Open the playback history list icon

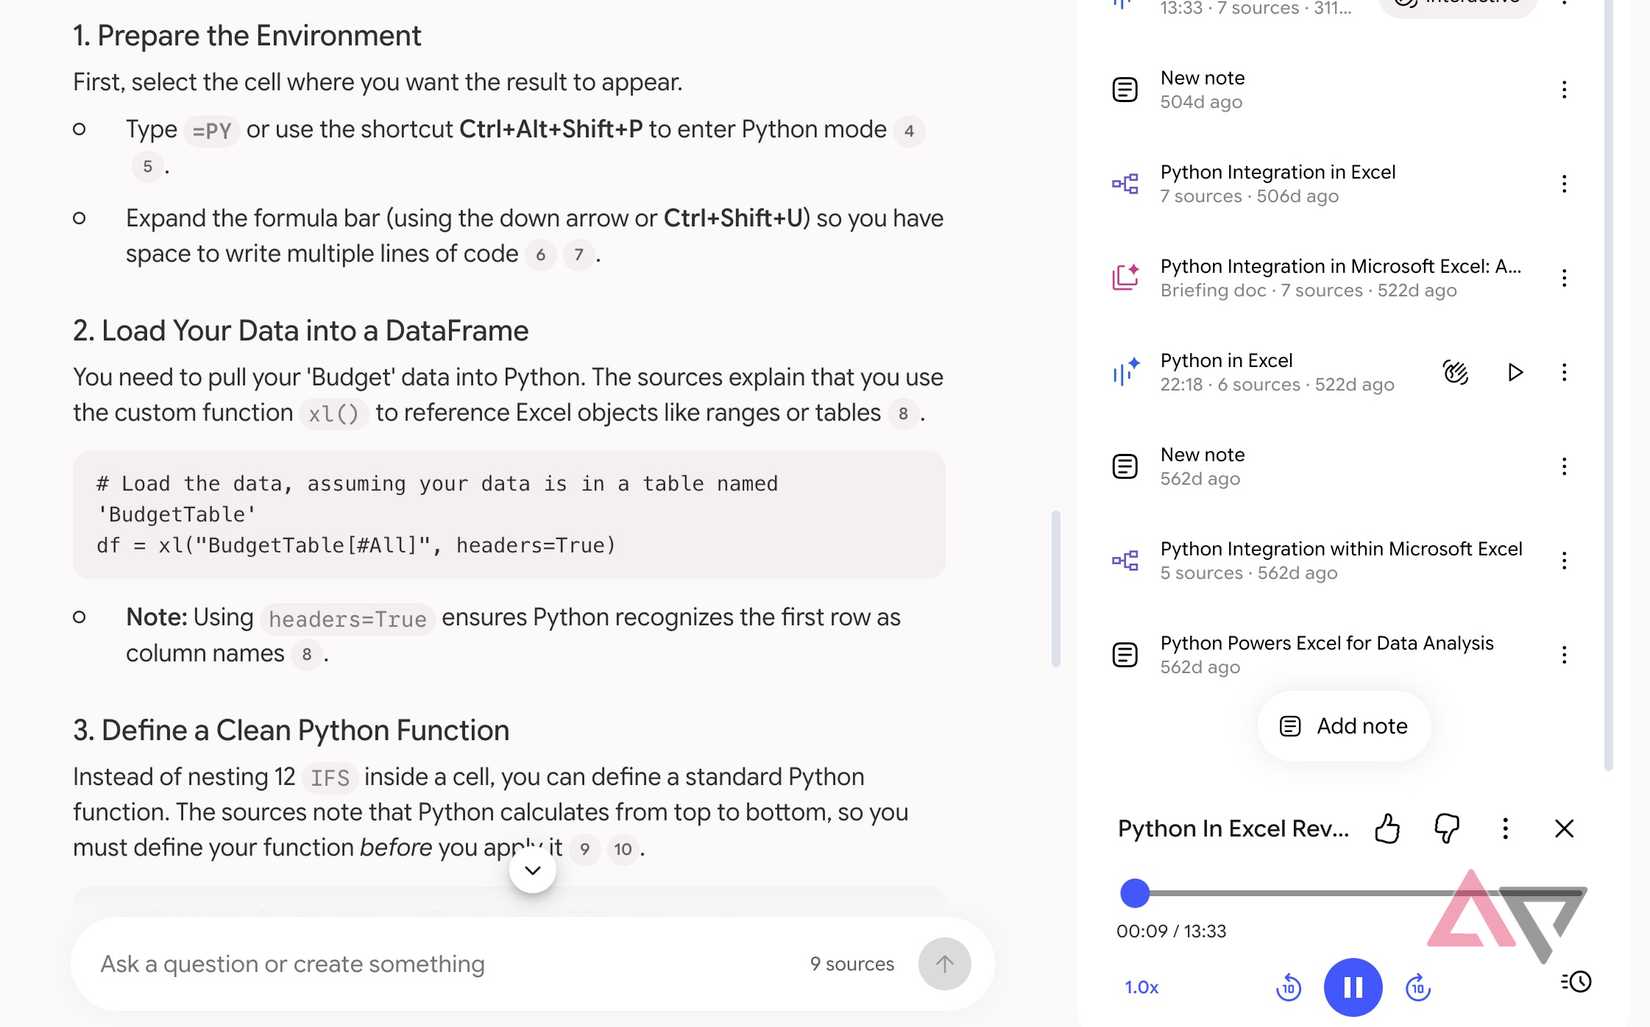click(1575, 982)
